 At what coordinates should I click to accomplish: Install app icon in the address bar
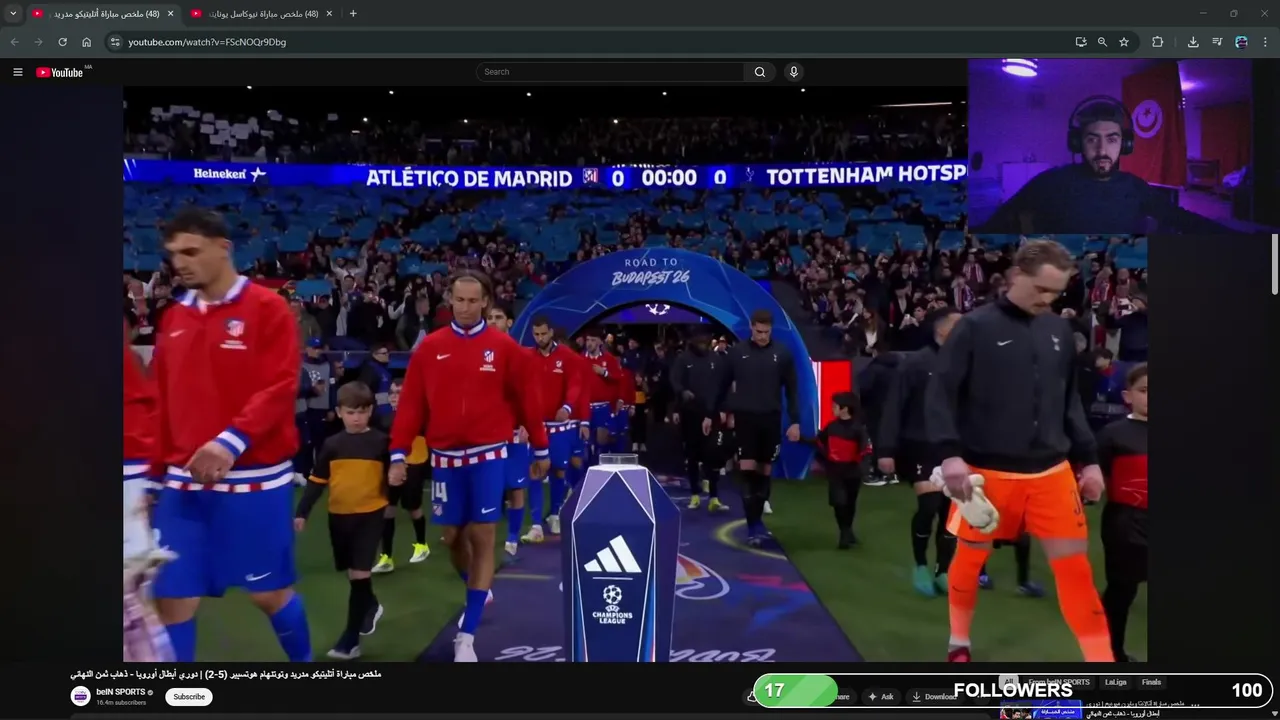[1081, 42]
